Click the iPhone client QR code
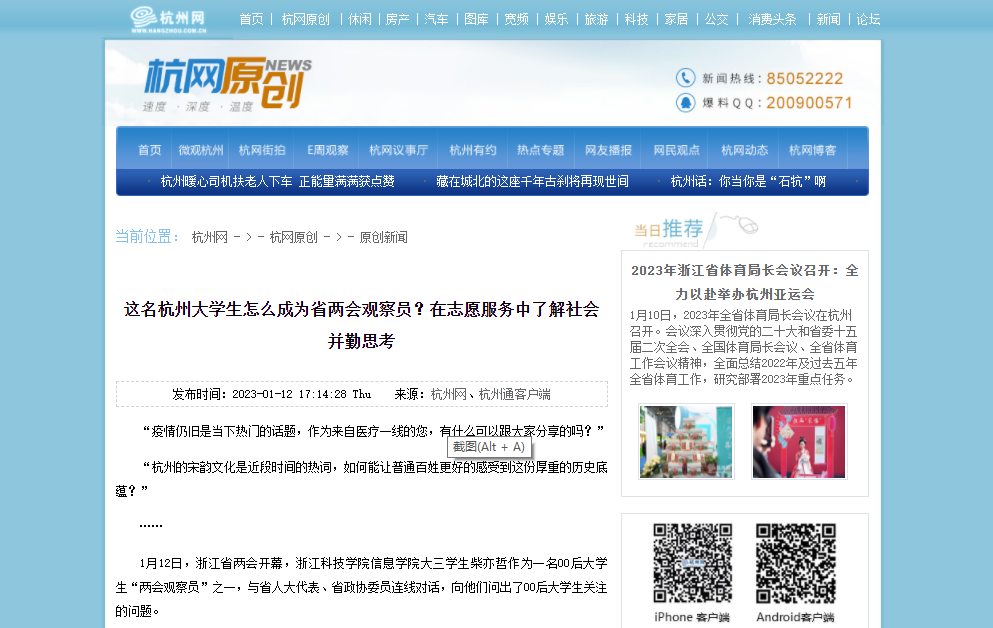Screen dimensions: 993x628 [692, 563]
